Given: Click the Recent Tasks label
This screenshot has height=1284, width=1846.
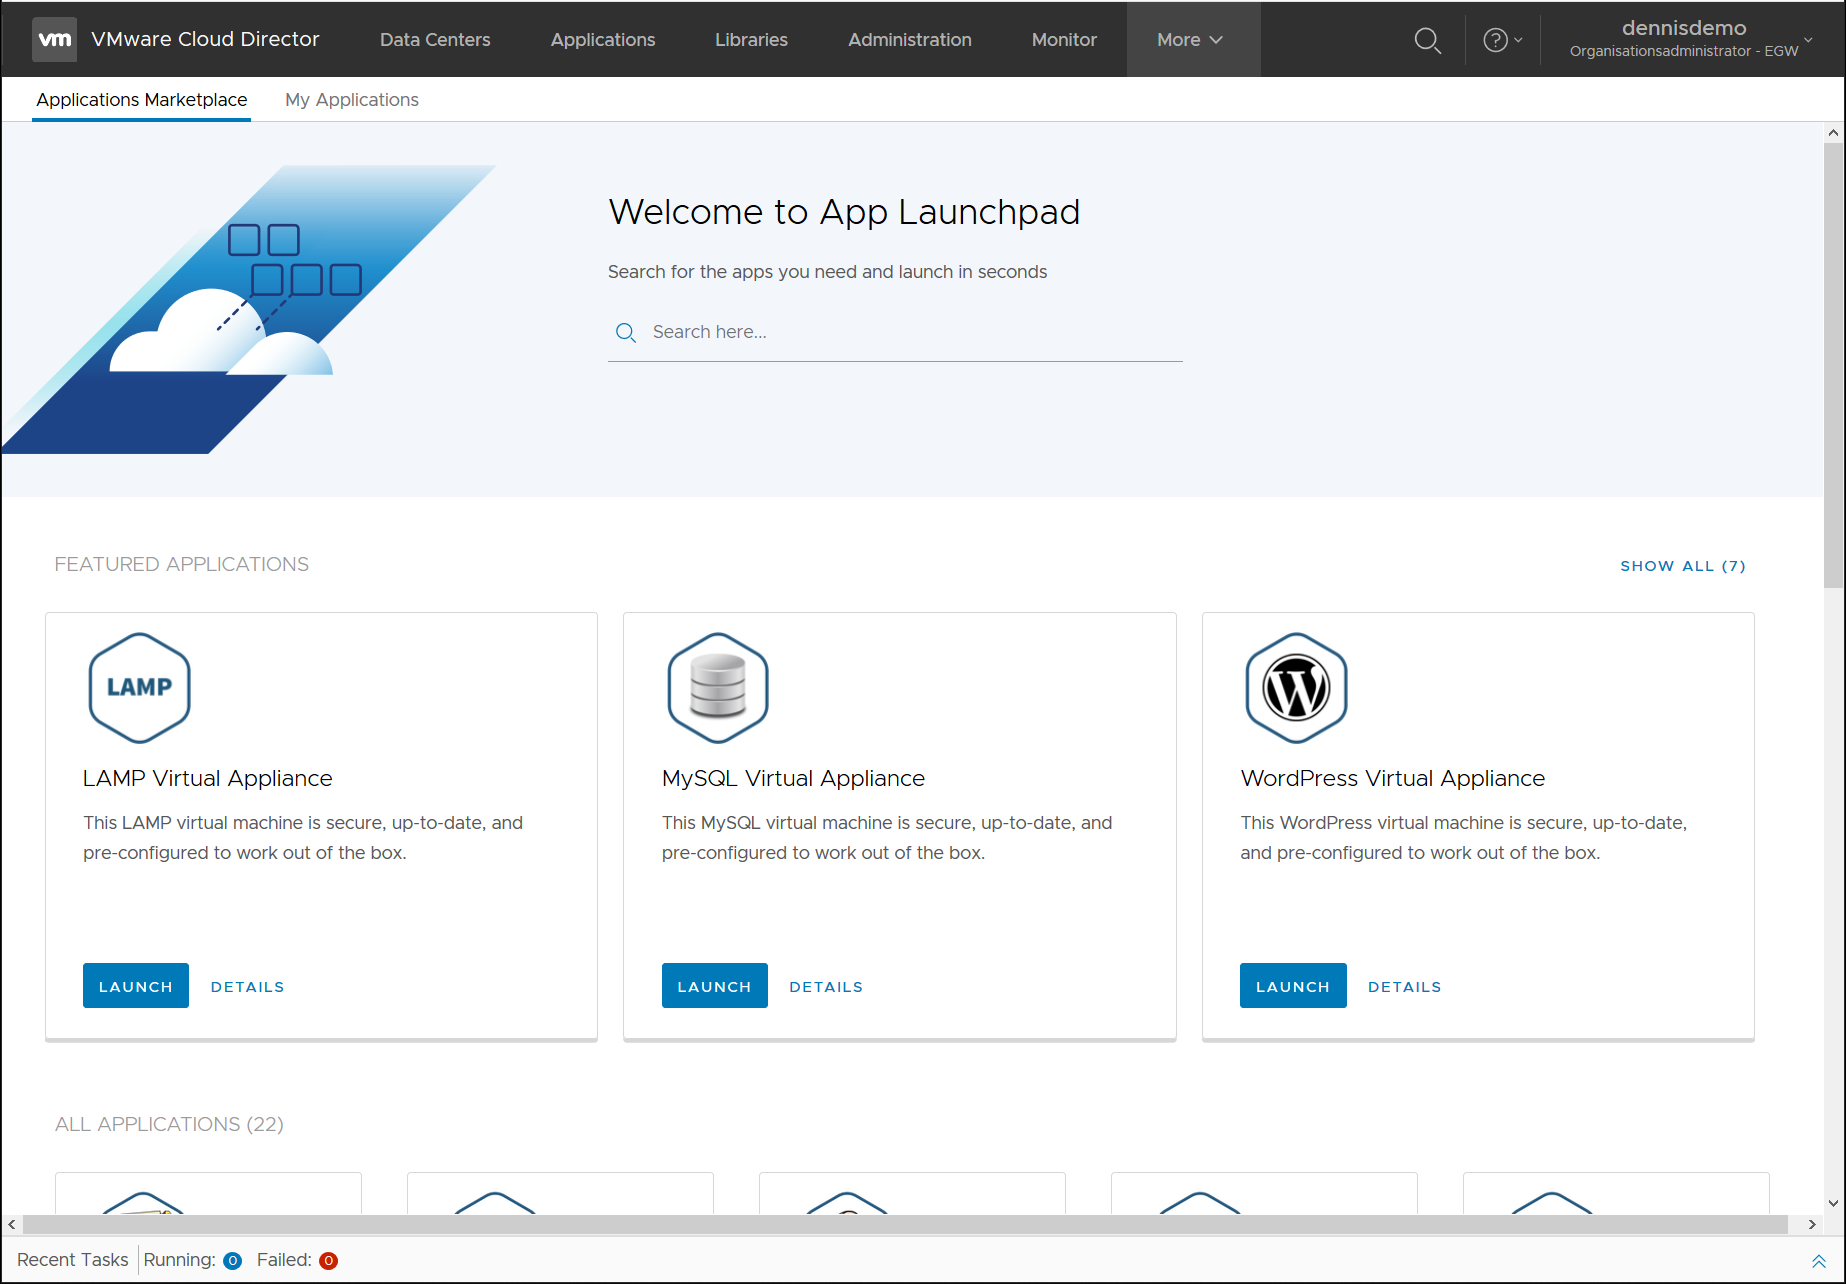Looking at the screenshot, I should tap(73, 1260).
